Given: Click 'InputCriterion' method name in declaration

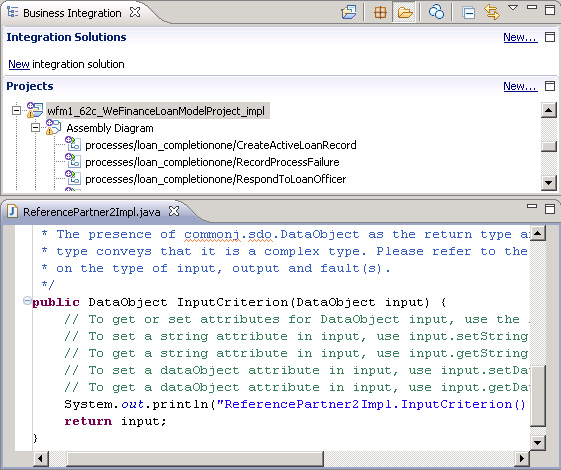Looking at the screenshot, I should [233, 302].
